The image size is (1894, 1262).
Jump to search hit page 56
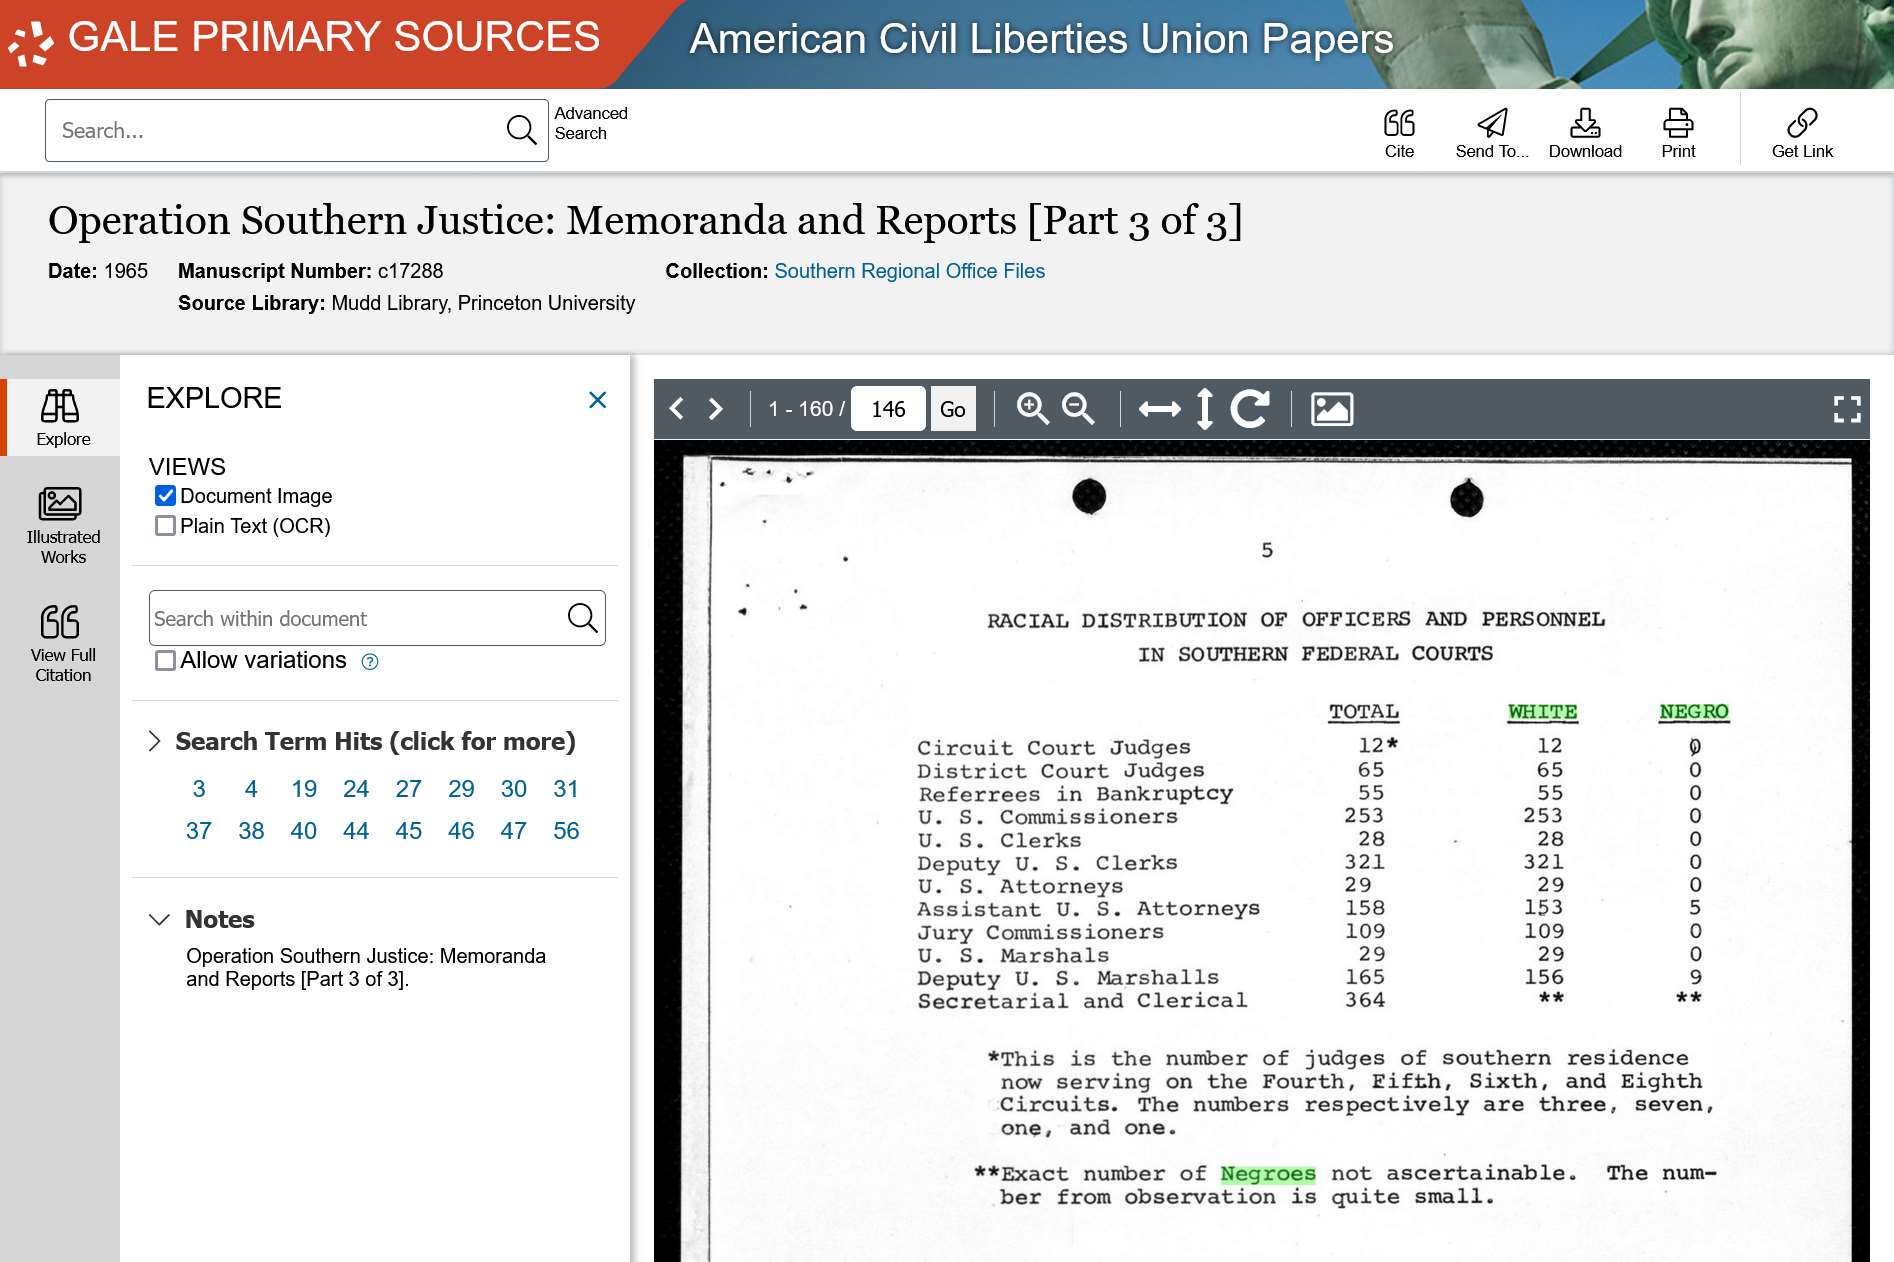pyautogui.click(x=566, y=831)
